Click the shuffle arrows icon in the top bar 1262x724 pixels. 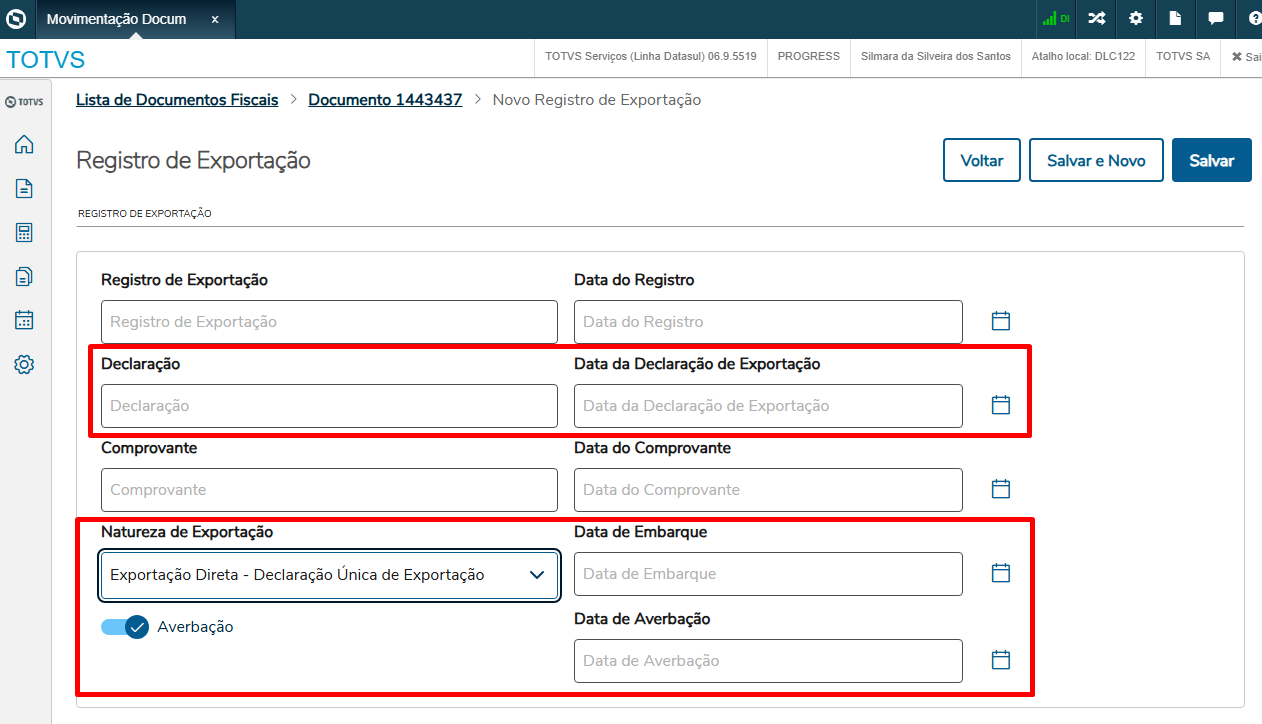click(x=1097, y=18)
